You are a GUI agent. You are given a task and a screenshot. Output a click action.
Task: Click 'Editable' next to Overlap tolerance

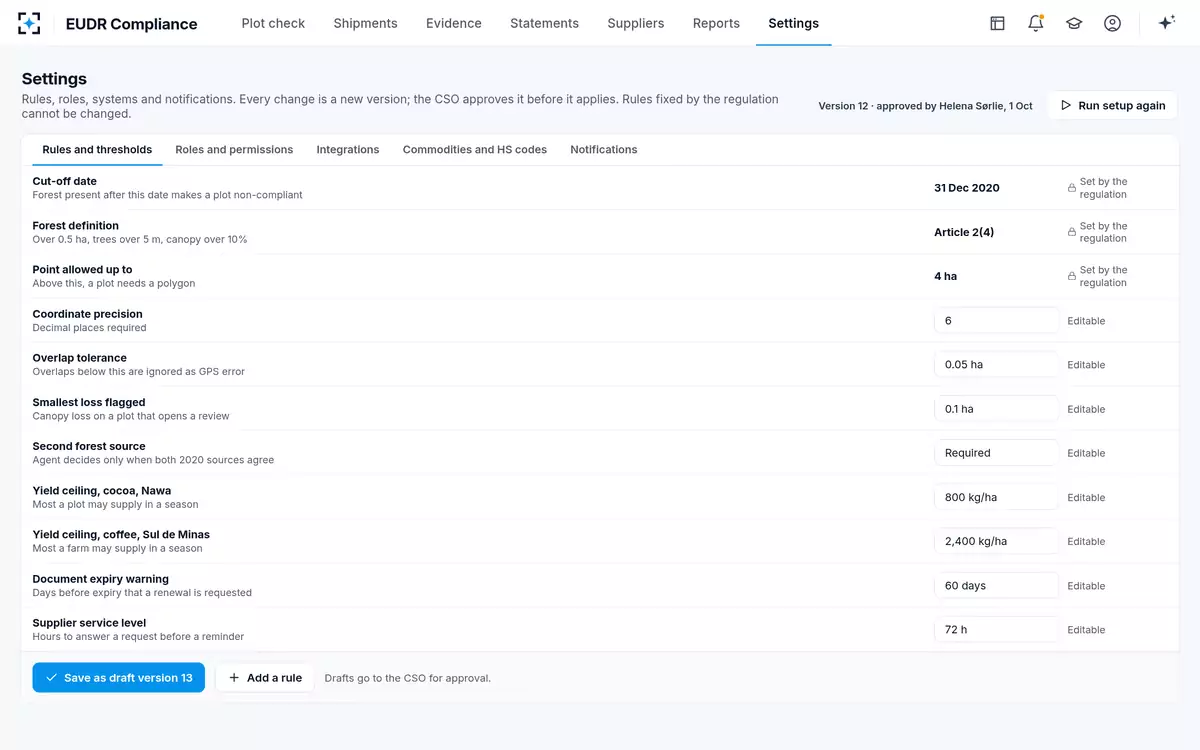pos(1086,365)
